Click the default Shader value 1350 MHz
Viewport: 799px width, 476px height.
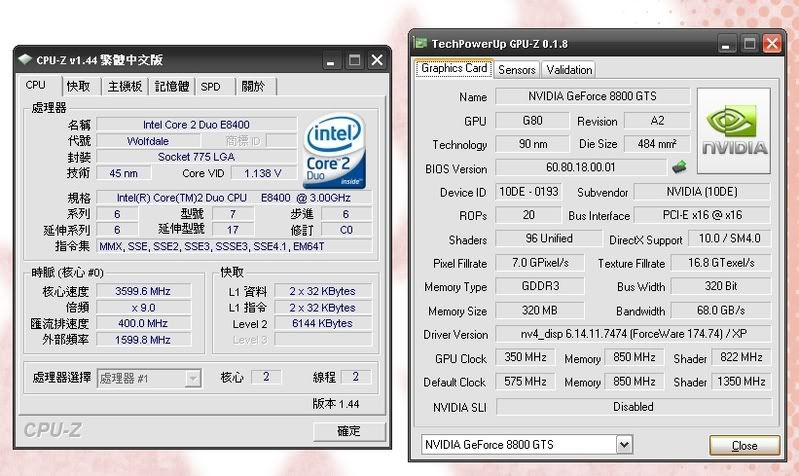click(x=741, y=381)
